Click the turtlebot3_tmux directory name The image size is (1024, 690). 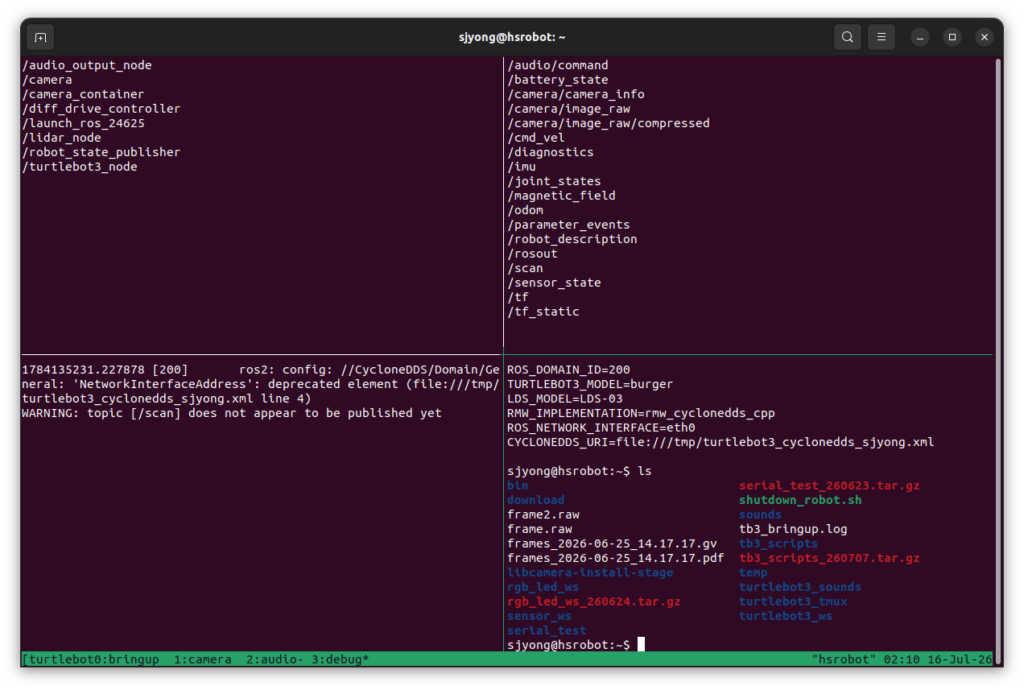pyautogui.click(x=793, y=601)
